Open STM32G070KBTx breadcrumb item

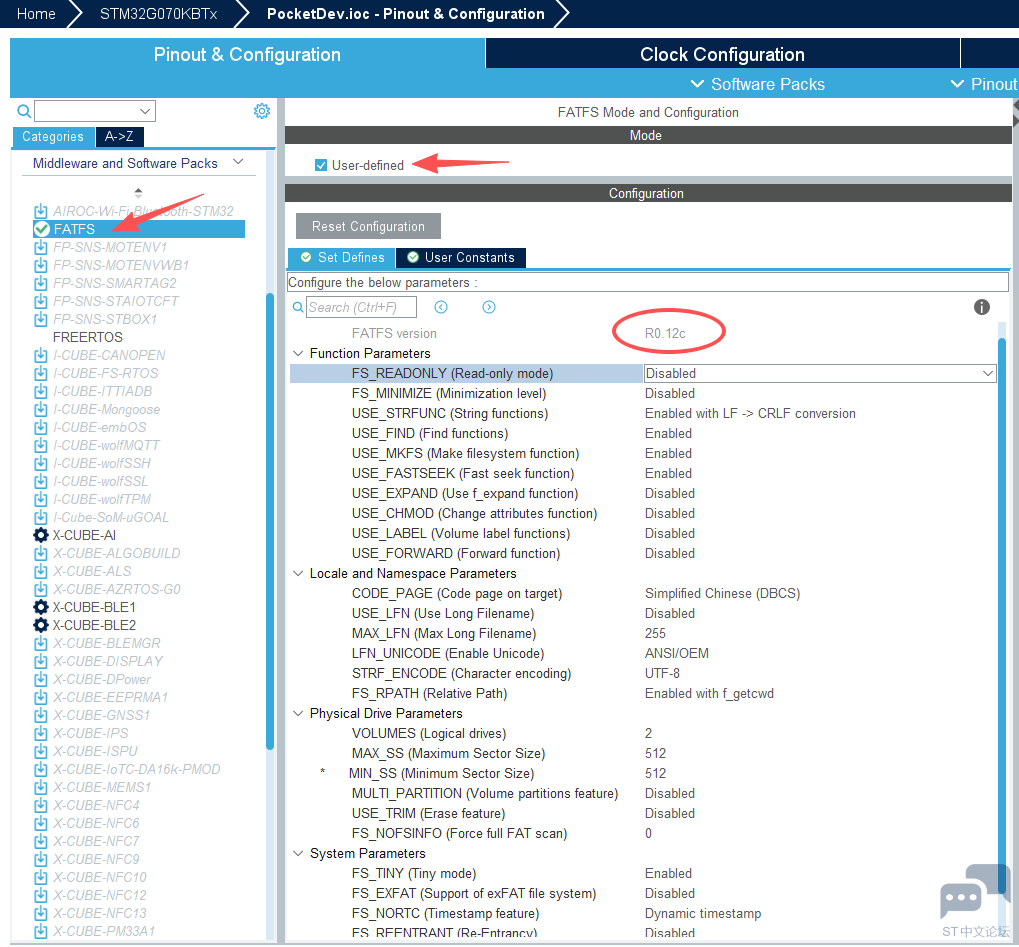159,14
